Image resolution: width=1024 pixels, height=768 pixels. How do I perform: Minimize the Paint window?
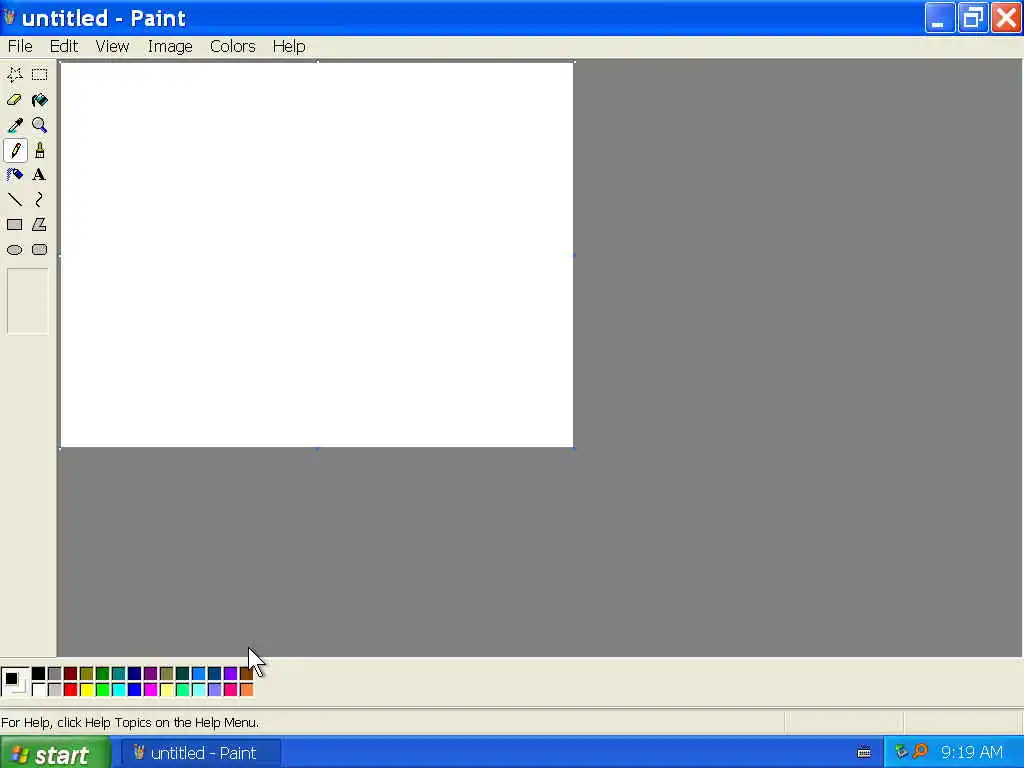click(940, 18)
